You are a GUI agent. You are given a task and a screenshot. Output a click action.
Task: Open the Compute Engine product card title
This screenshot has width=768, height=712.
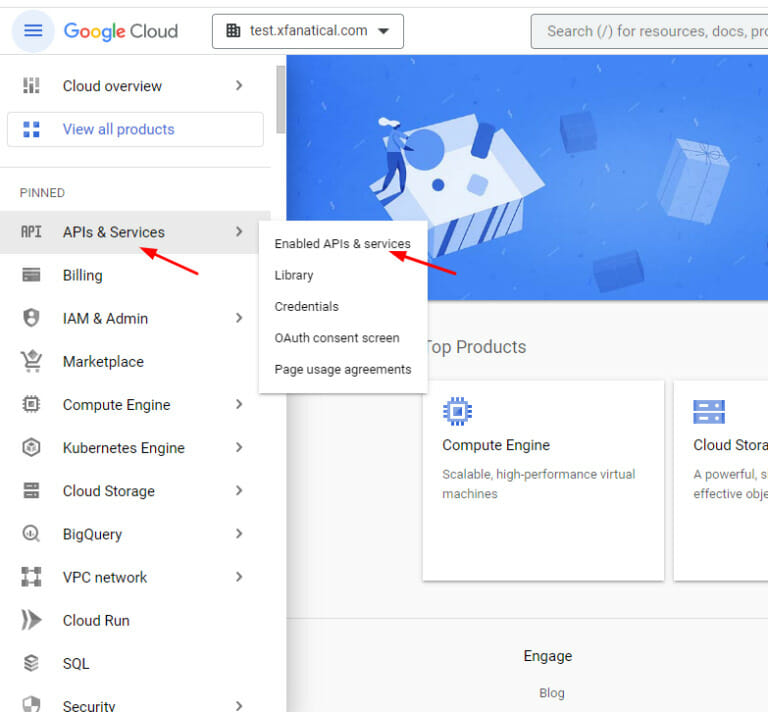(496, 445)
